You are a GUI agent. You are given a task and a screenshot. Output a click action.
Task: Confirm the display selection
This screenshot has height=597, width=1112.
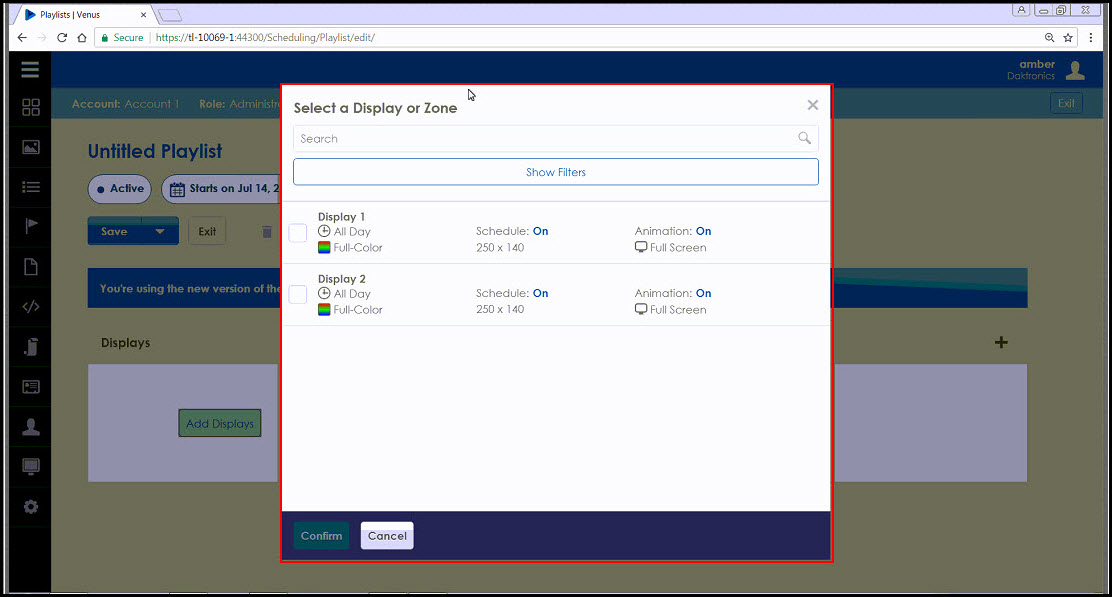[321, 535]
